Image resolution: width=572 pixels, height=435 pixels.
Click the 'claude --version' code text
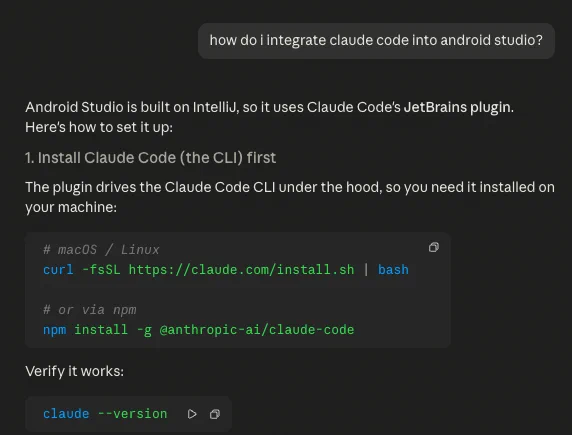[105, 414]
